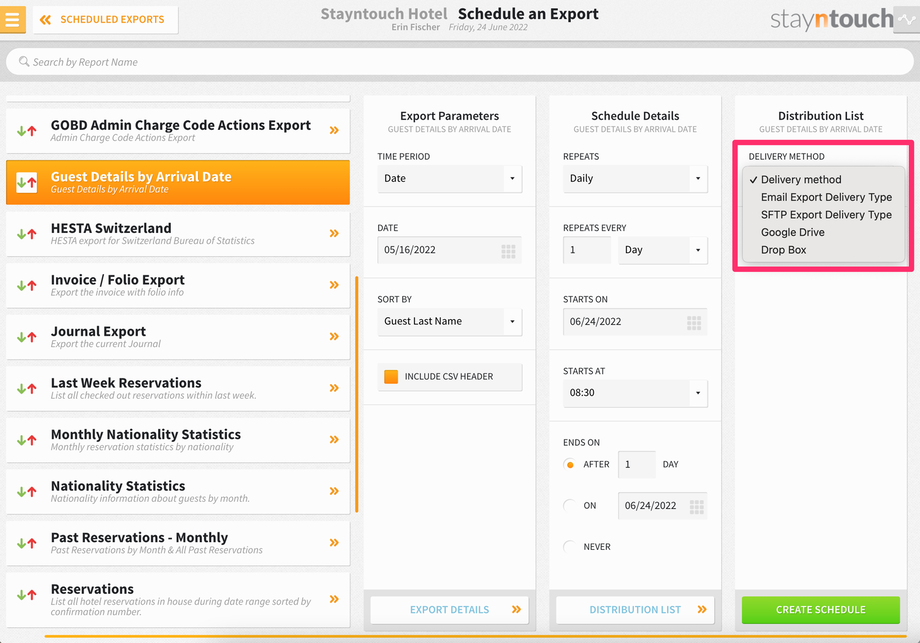
Task: Open Ends On date calendar icon
Action: pos(696,507)
